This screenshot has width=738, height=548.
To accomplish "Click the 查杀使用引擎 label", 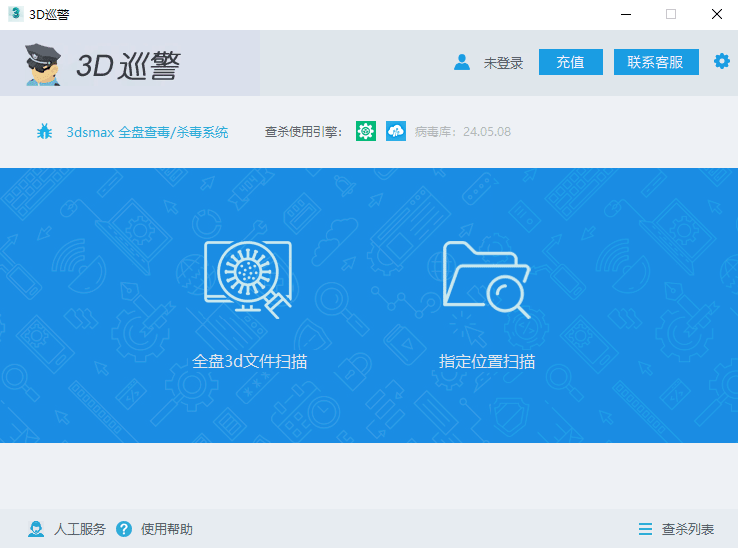I will point(303,132).
